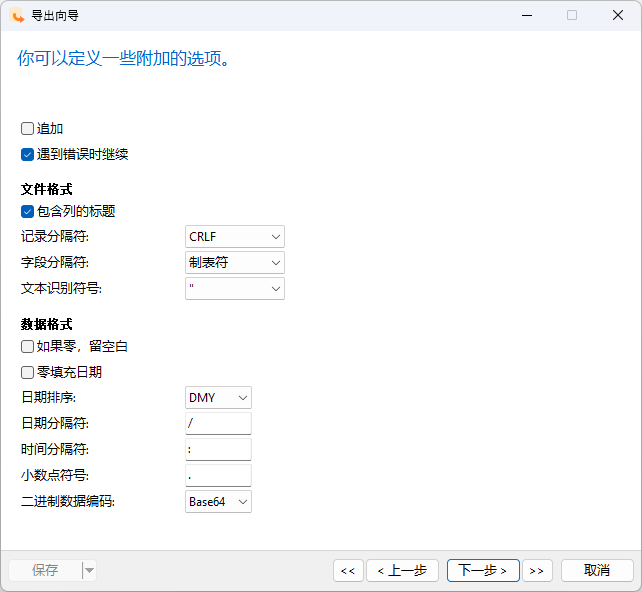Open the 二进制数据编码 Base64 dropdown

[218, 502]
